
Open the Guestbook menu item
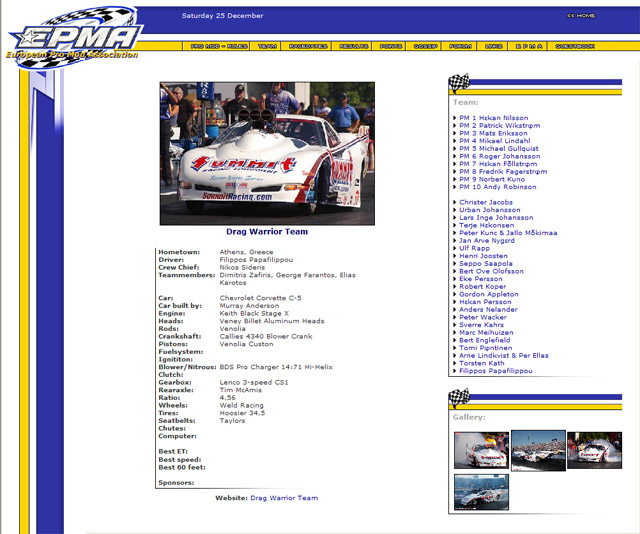(x=575, y=46)
